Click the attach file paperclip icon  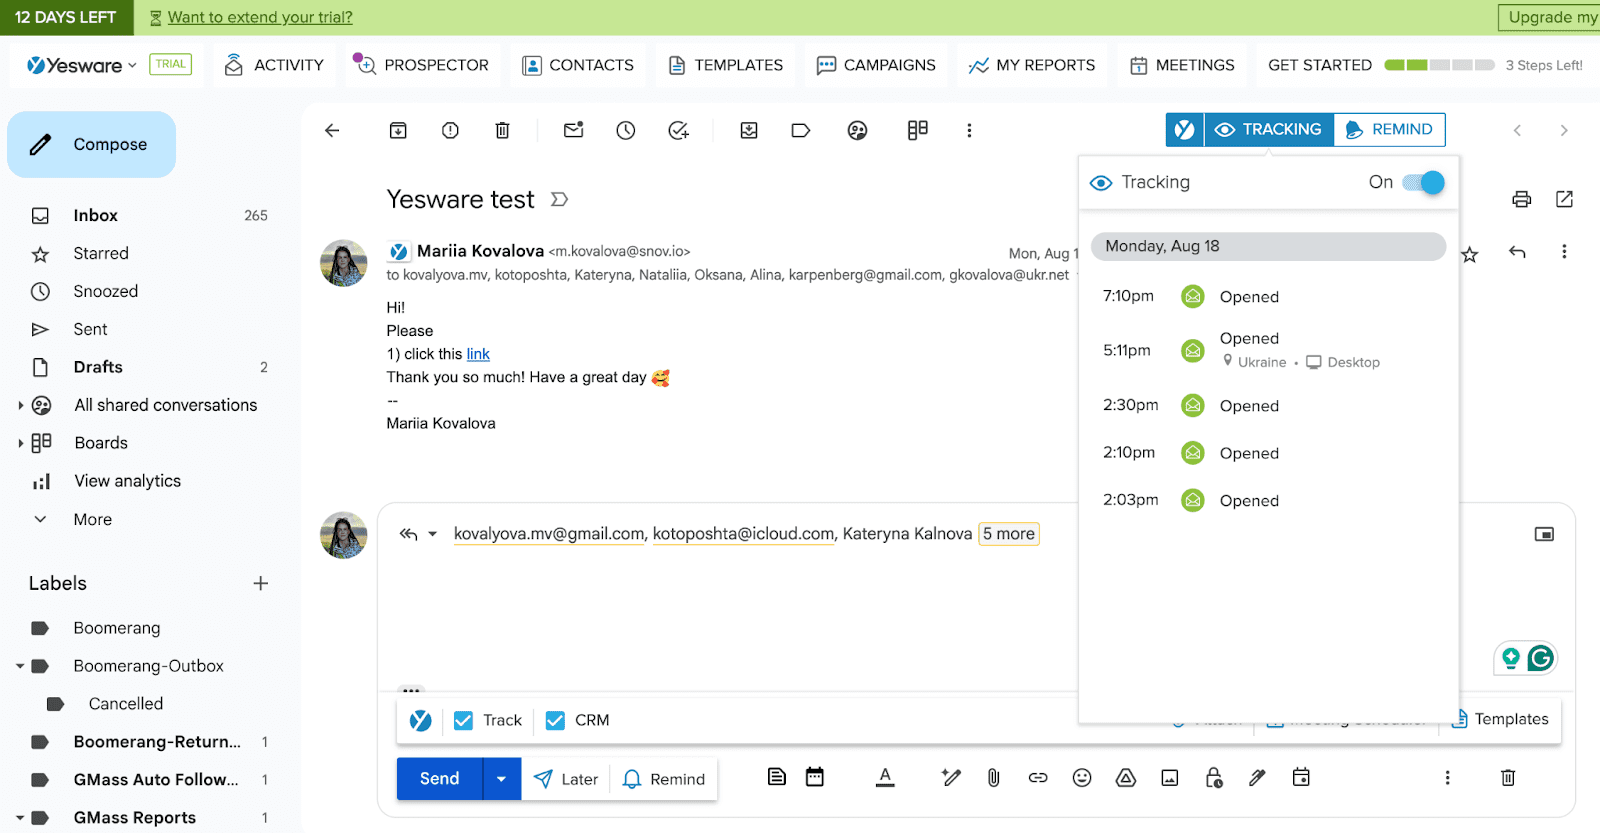(993, 777)
